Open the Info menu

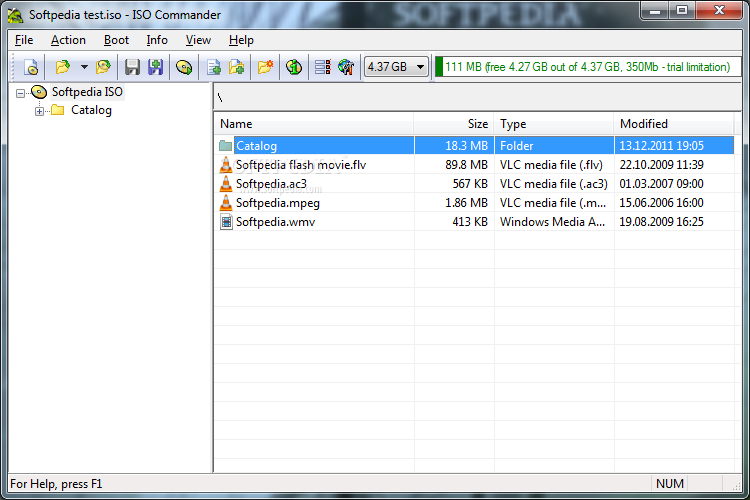pos(157,40)
